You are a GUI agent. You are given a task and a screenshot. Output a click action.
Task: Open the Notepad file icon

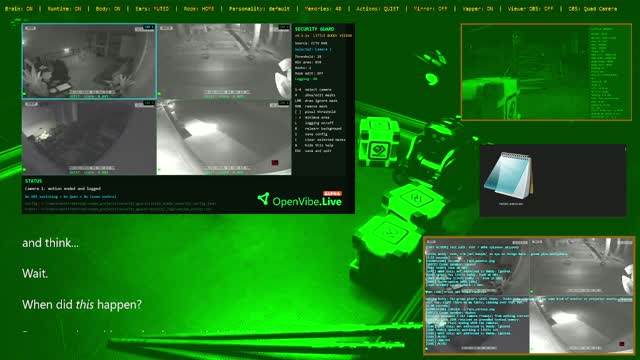pyautogui.click(x=509, y=176)
